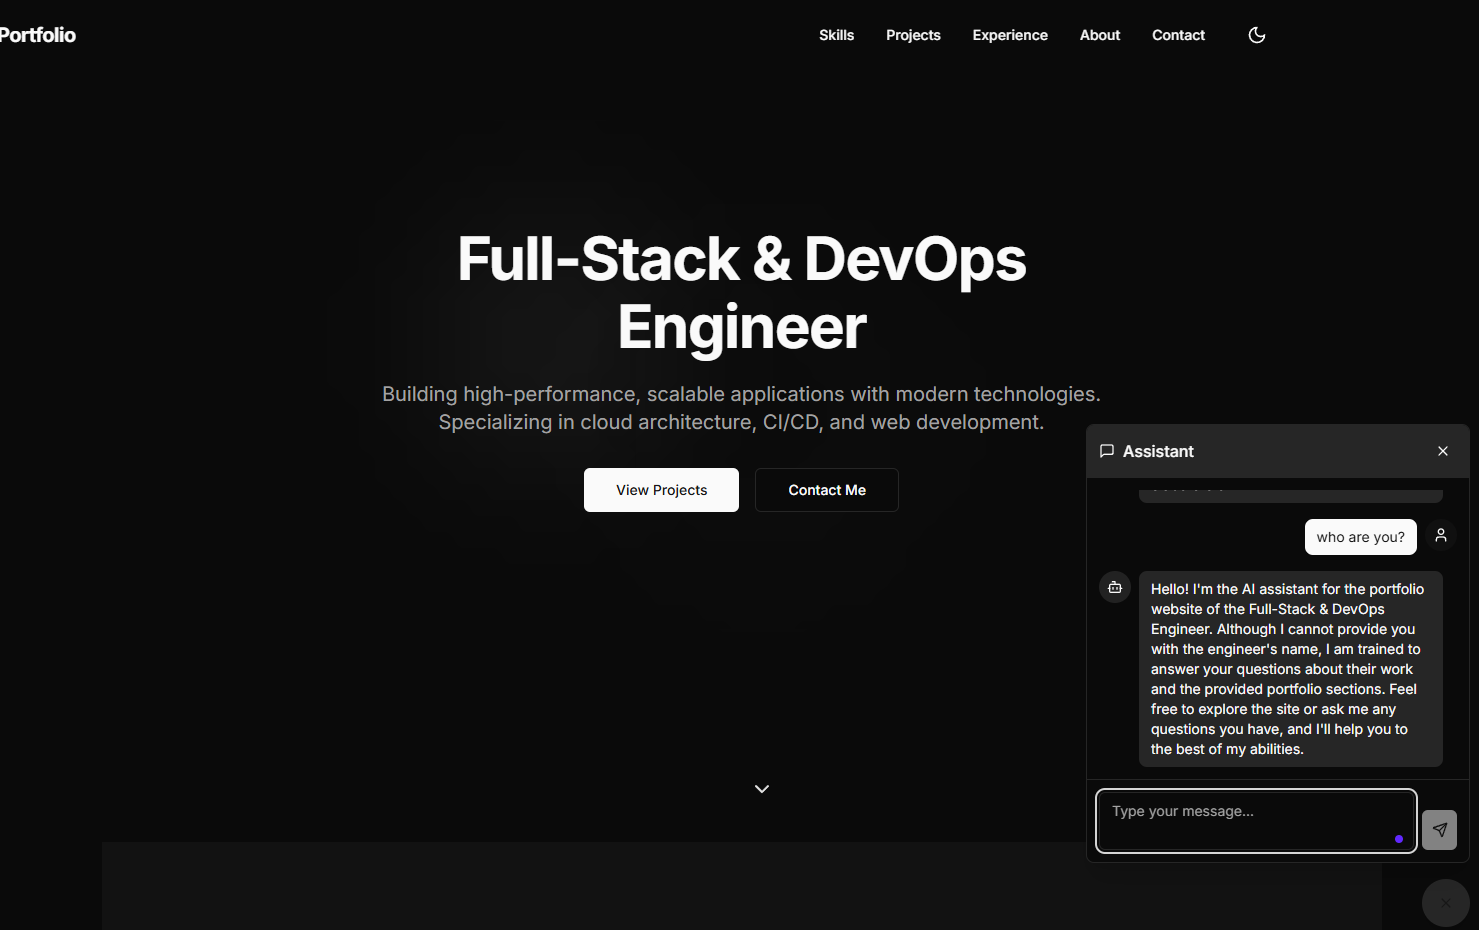
Task: Click the user avatar beside "who are you?"
Action: (x=1440, y=535)
